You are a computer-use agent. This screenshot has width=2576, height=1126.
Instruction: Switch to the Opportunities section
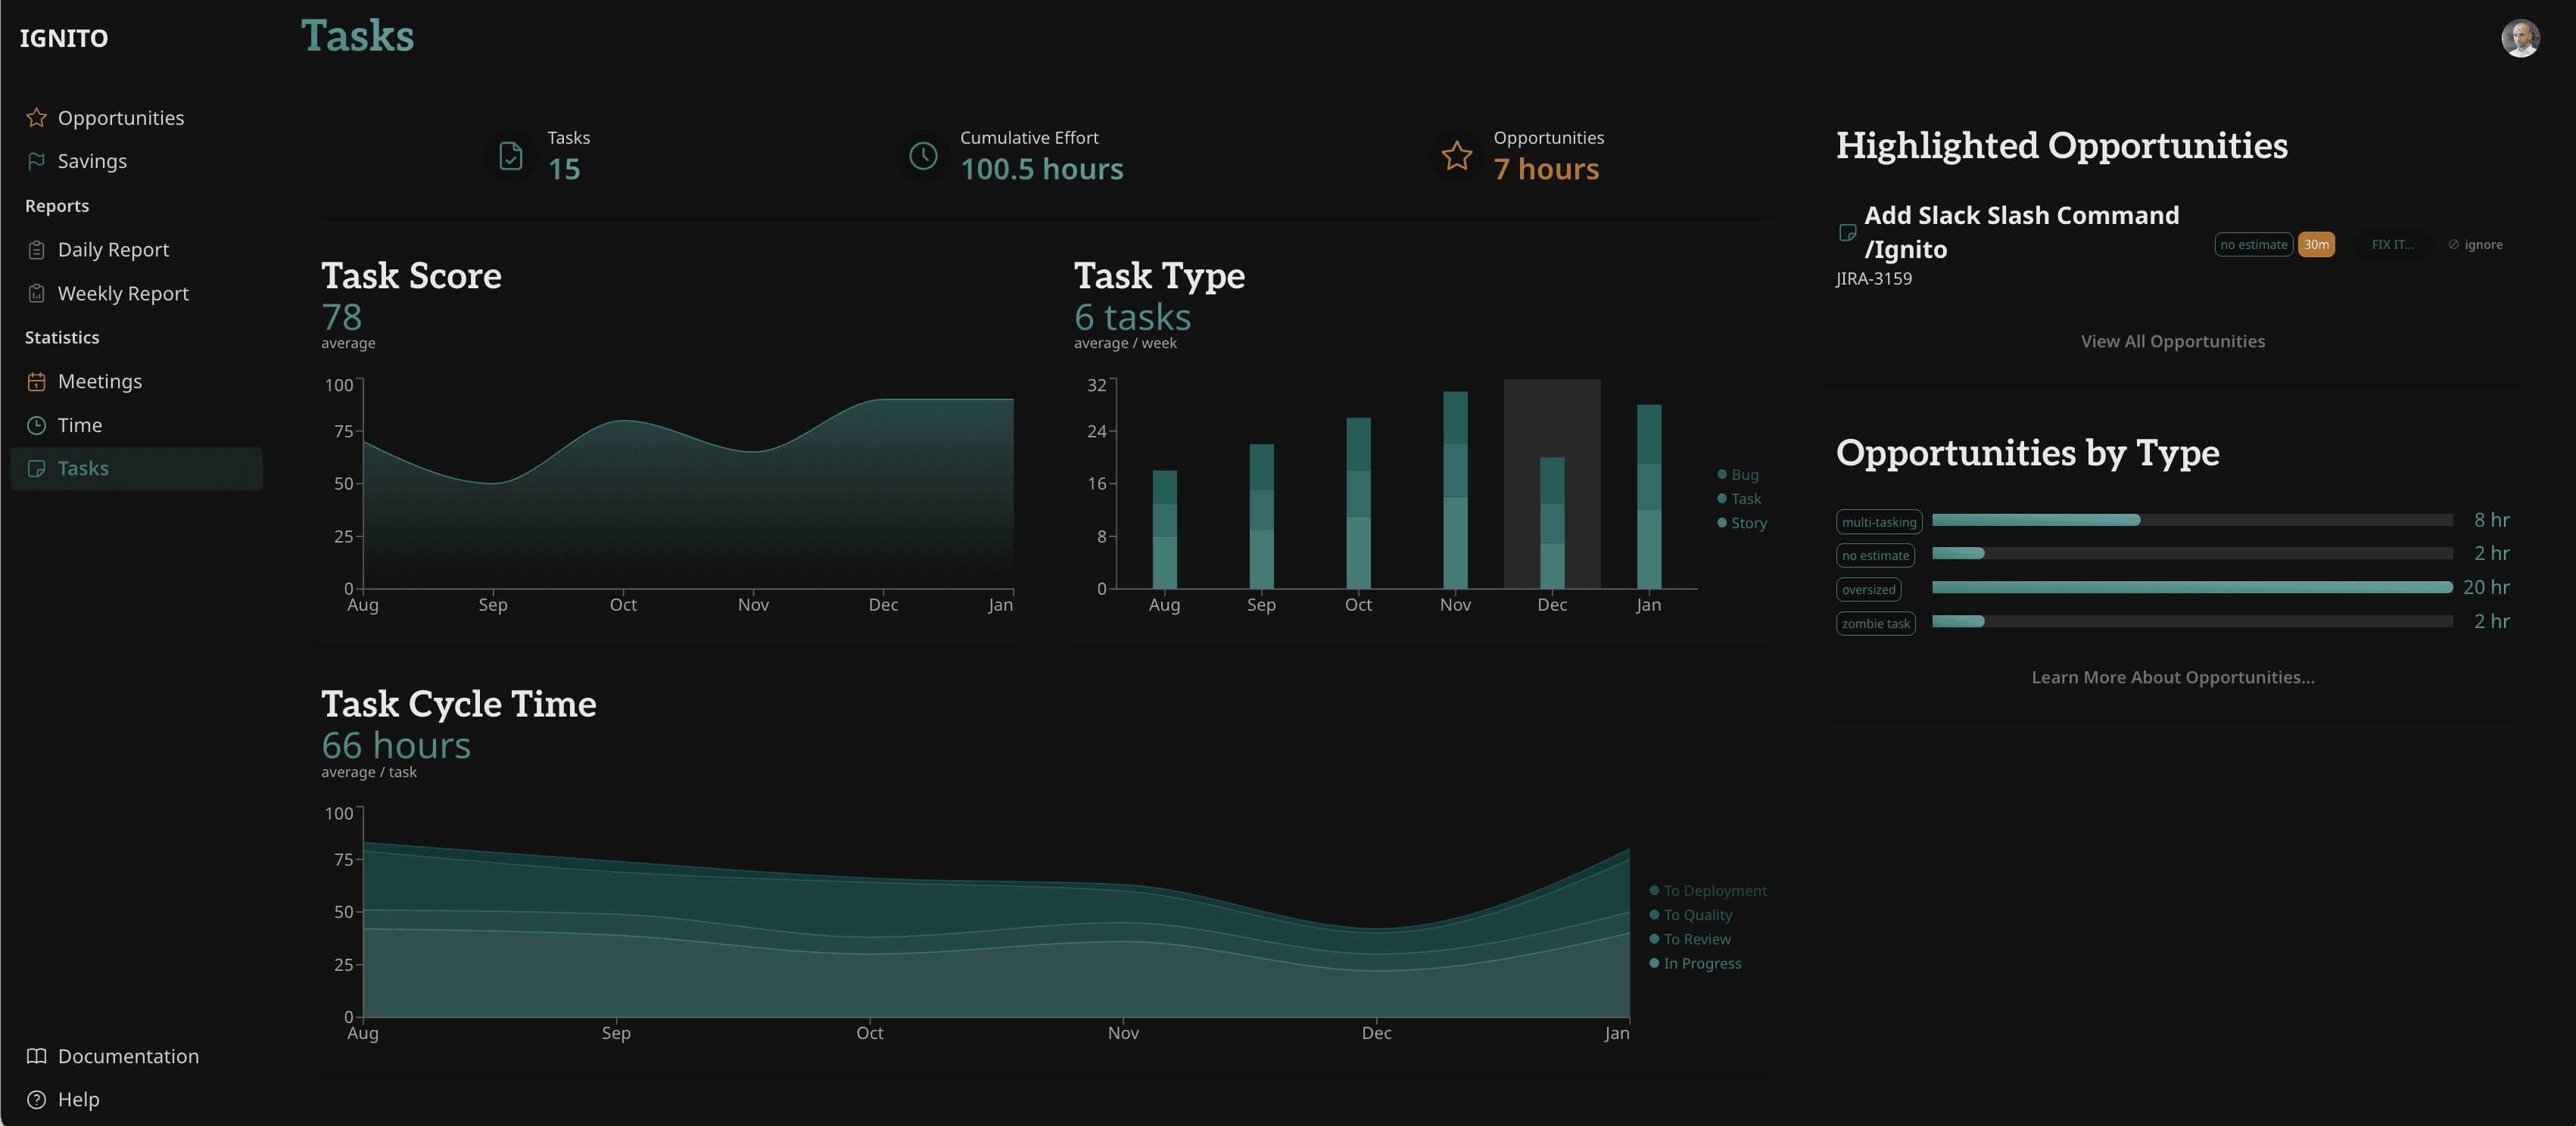121,117
